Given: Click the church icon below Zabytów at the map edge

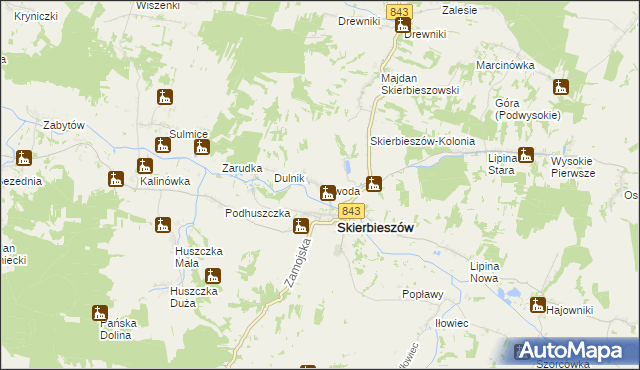Looking at the screenshot, I should [x=24, y=158].
